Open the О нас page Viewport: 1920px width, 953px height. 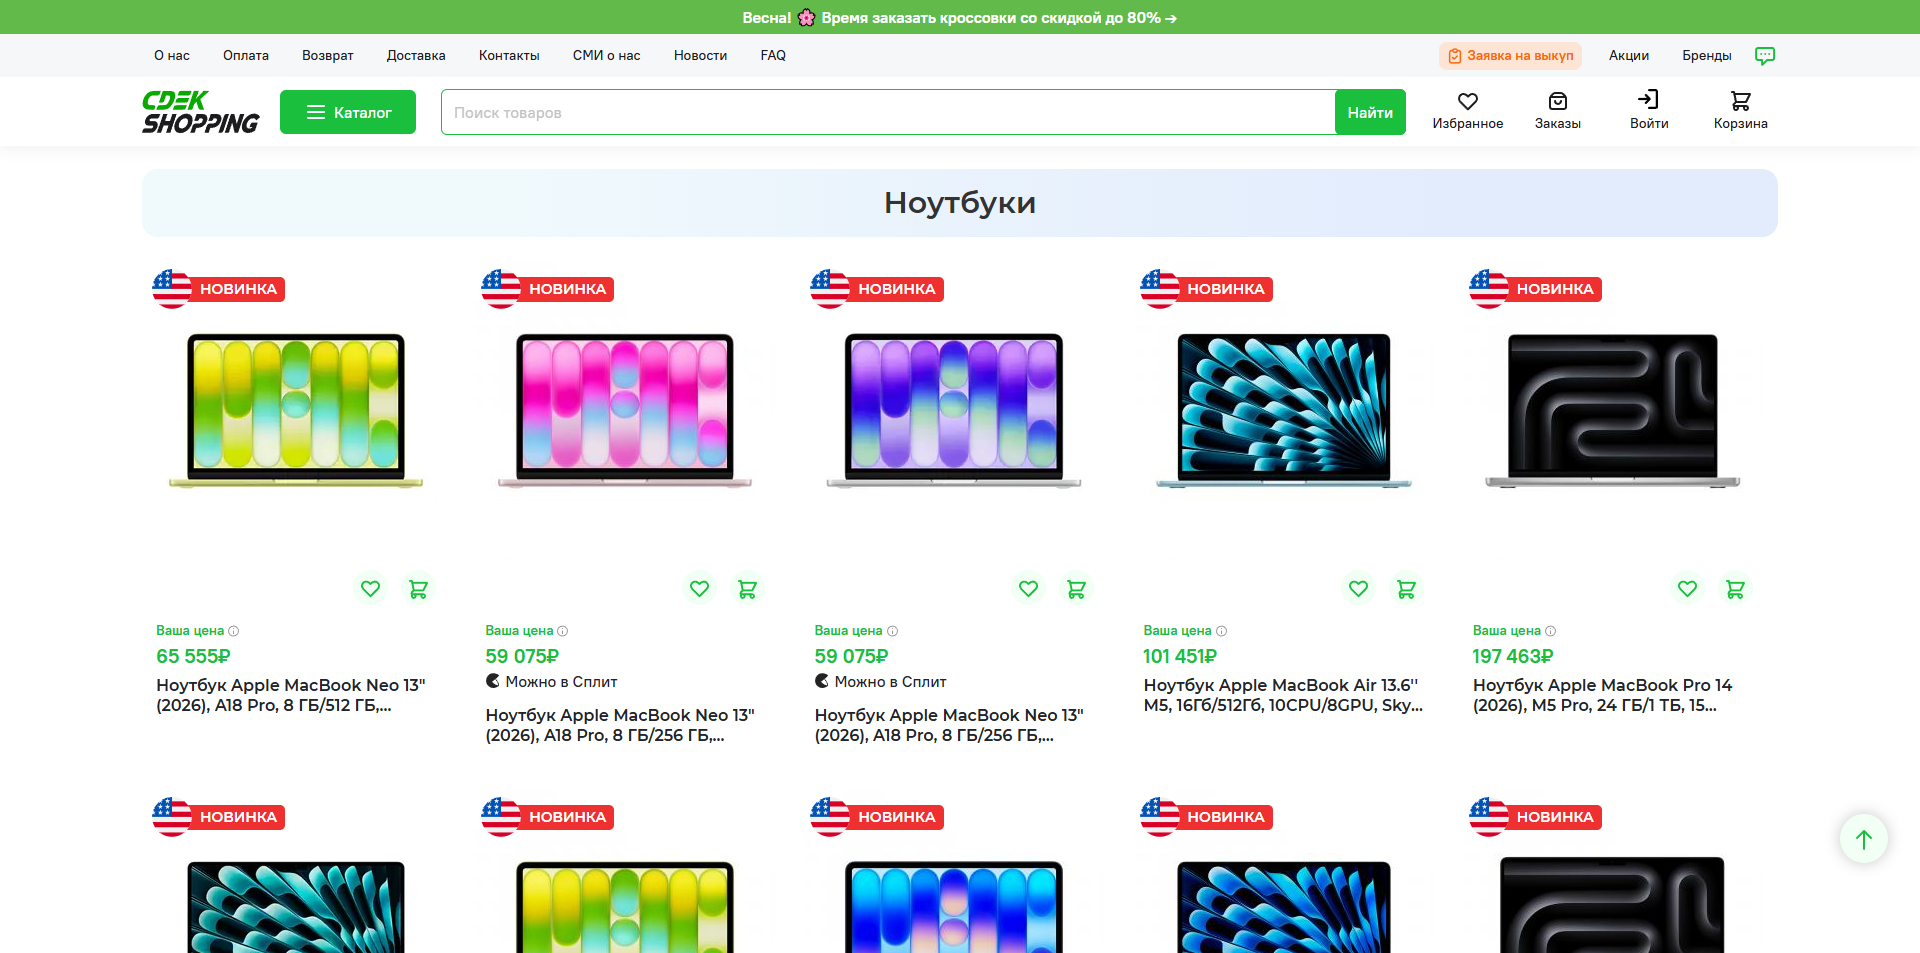(x=172, y=56)
